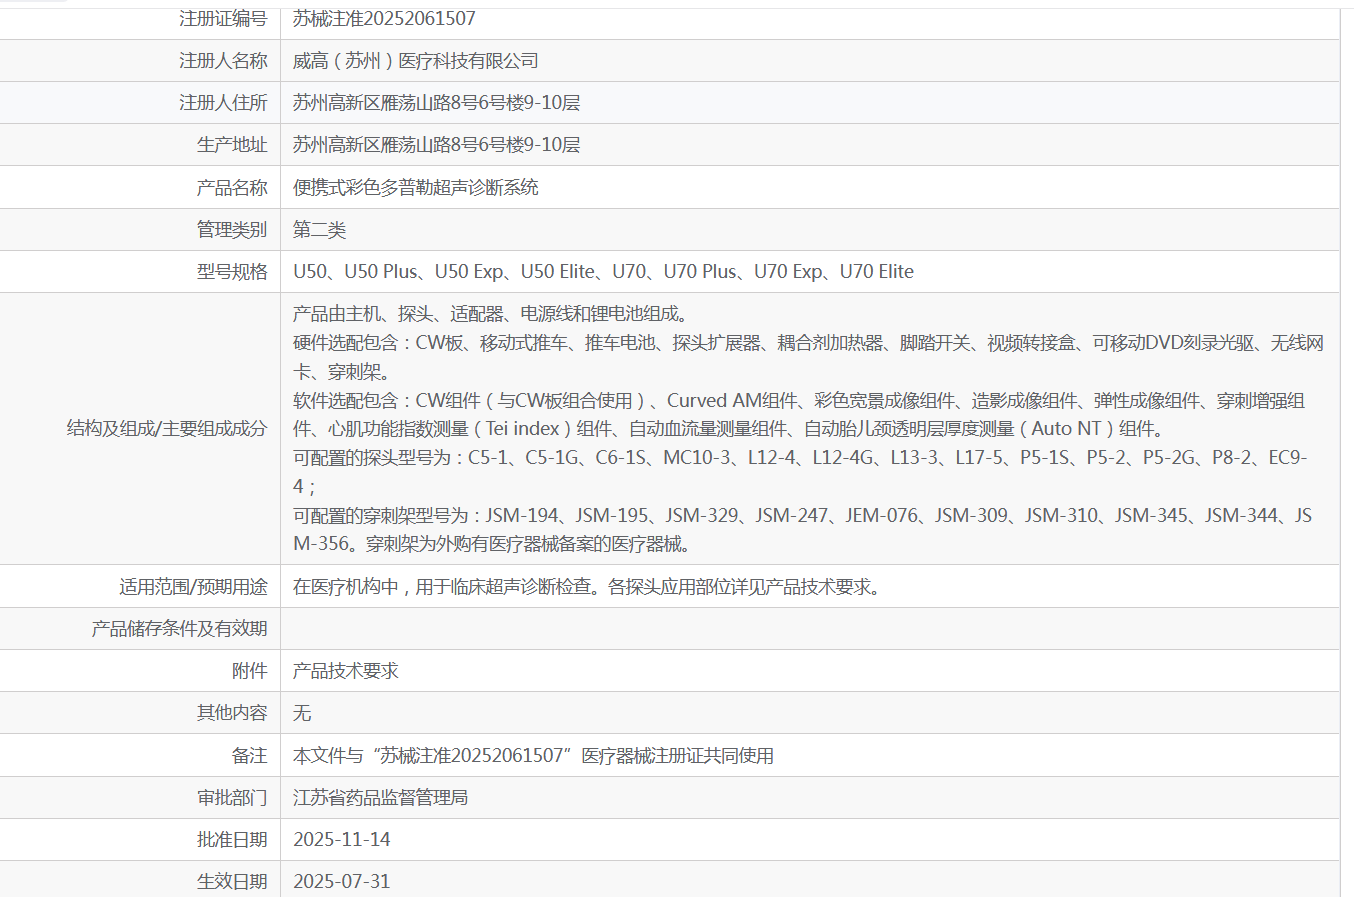Image resolution: width=1354 pixels, height=897 pixels.
Task: Click the 备注 row label
Action: pyautogui.click(x=250, y=756)
